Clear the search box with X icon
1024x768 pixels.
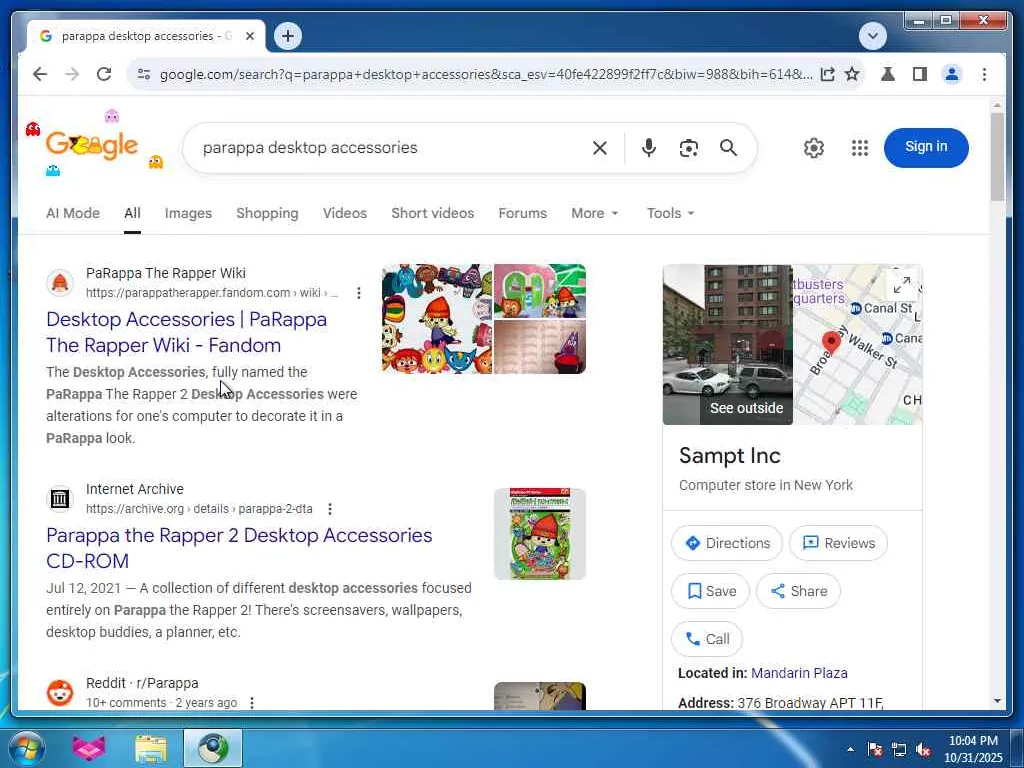[600, 148]
